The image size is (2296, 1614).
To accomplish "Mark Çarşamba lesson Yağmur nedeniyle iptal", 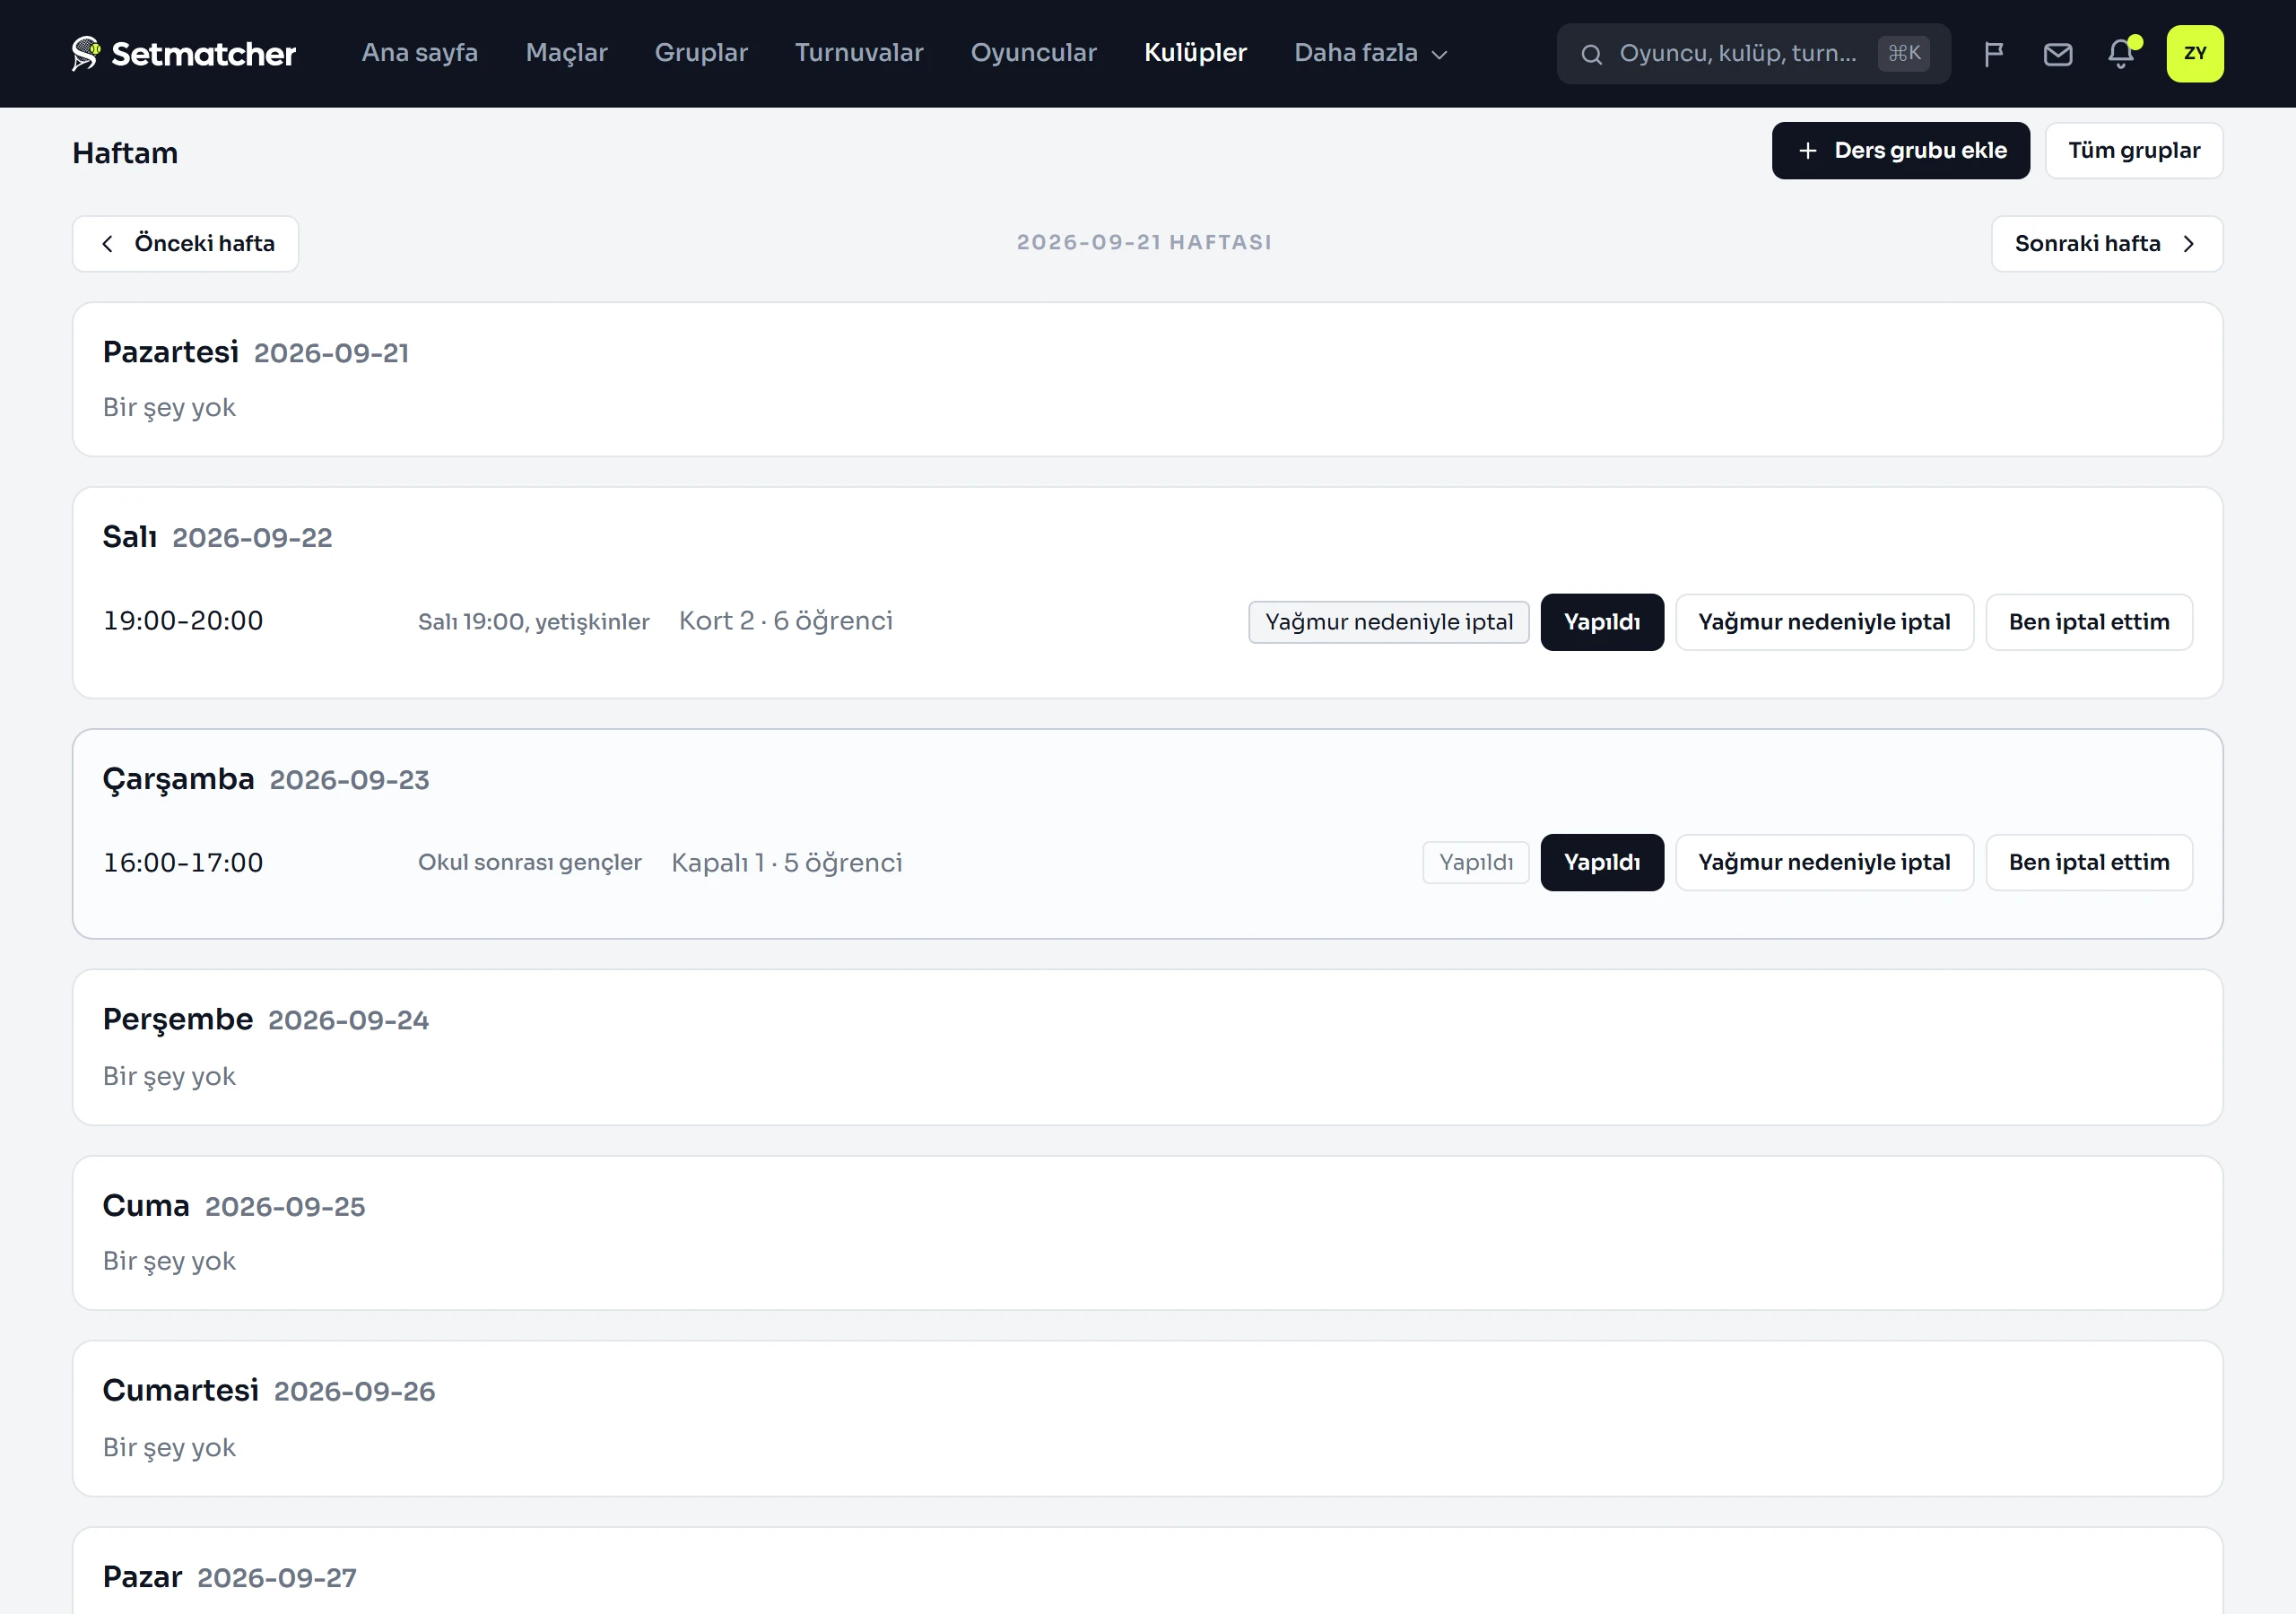I will [x=1824, y=863].
